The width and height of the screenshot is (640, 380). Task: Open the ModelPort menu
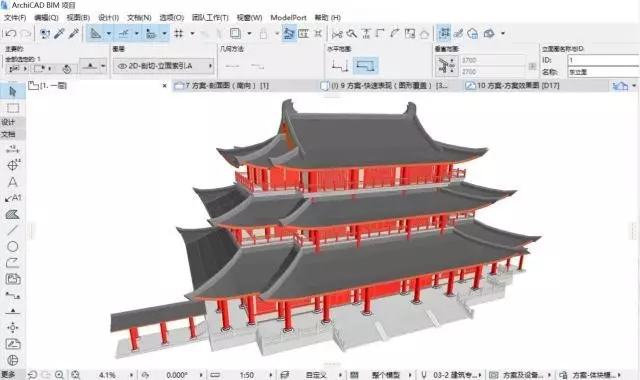(x=288, y=18)
